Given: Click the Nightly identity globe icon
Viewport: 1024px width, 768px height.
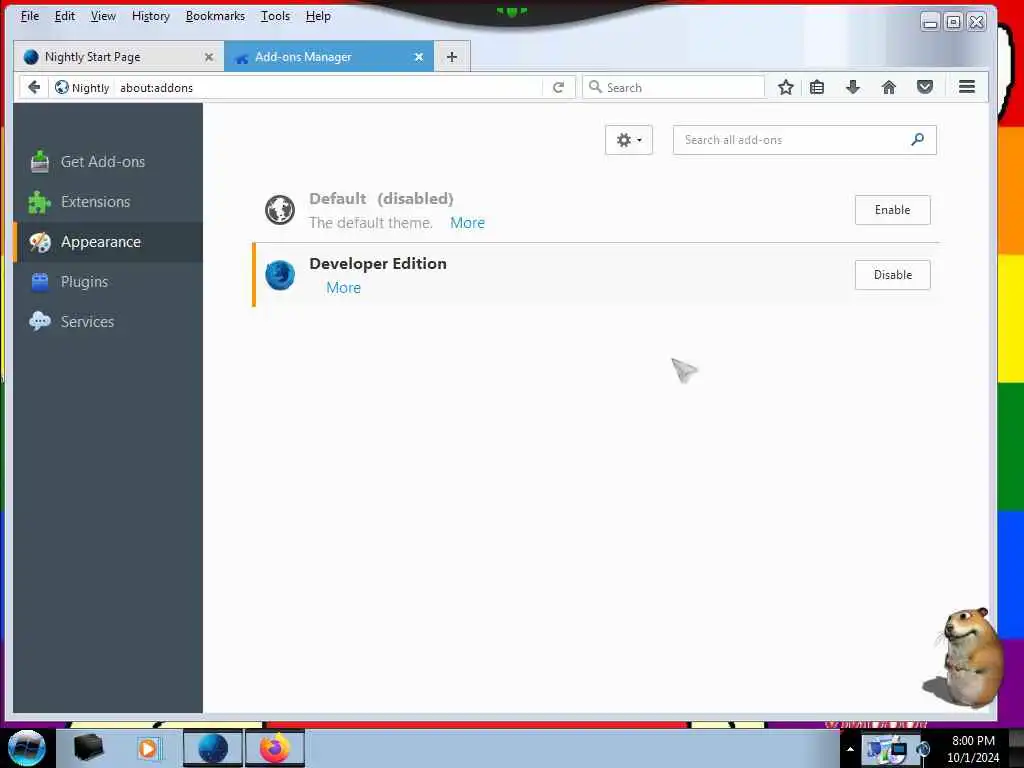Looking at the screenshot, I should click(x=61, y=87).
